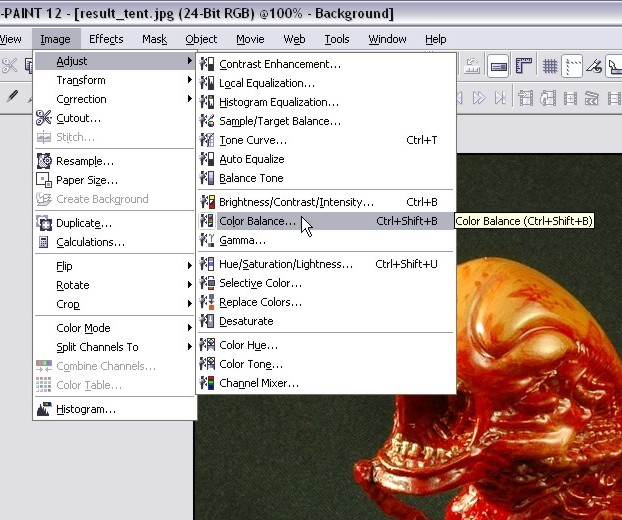The height and width of the screenshot is (520, 622).
Task: Expand the Color Mode submenu
Action: (115, 328)
